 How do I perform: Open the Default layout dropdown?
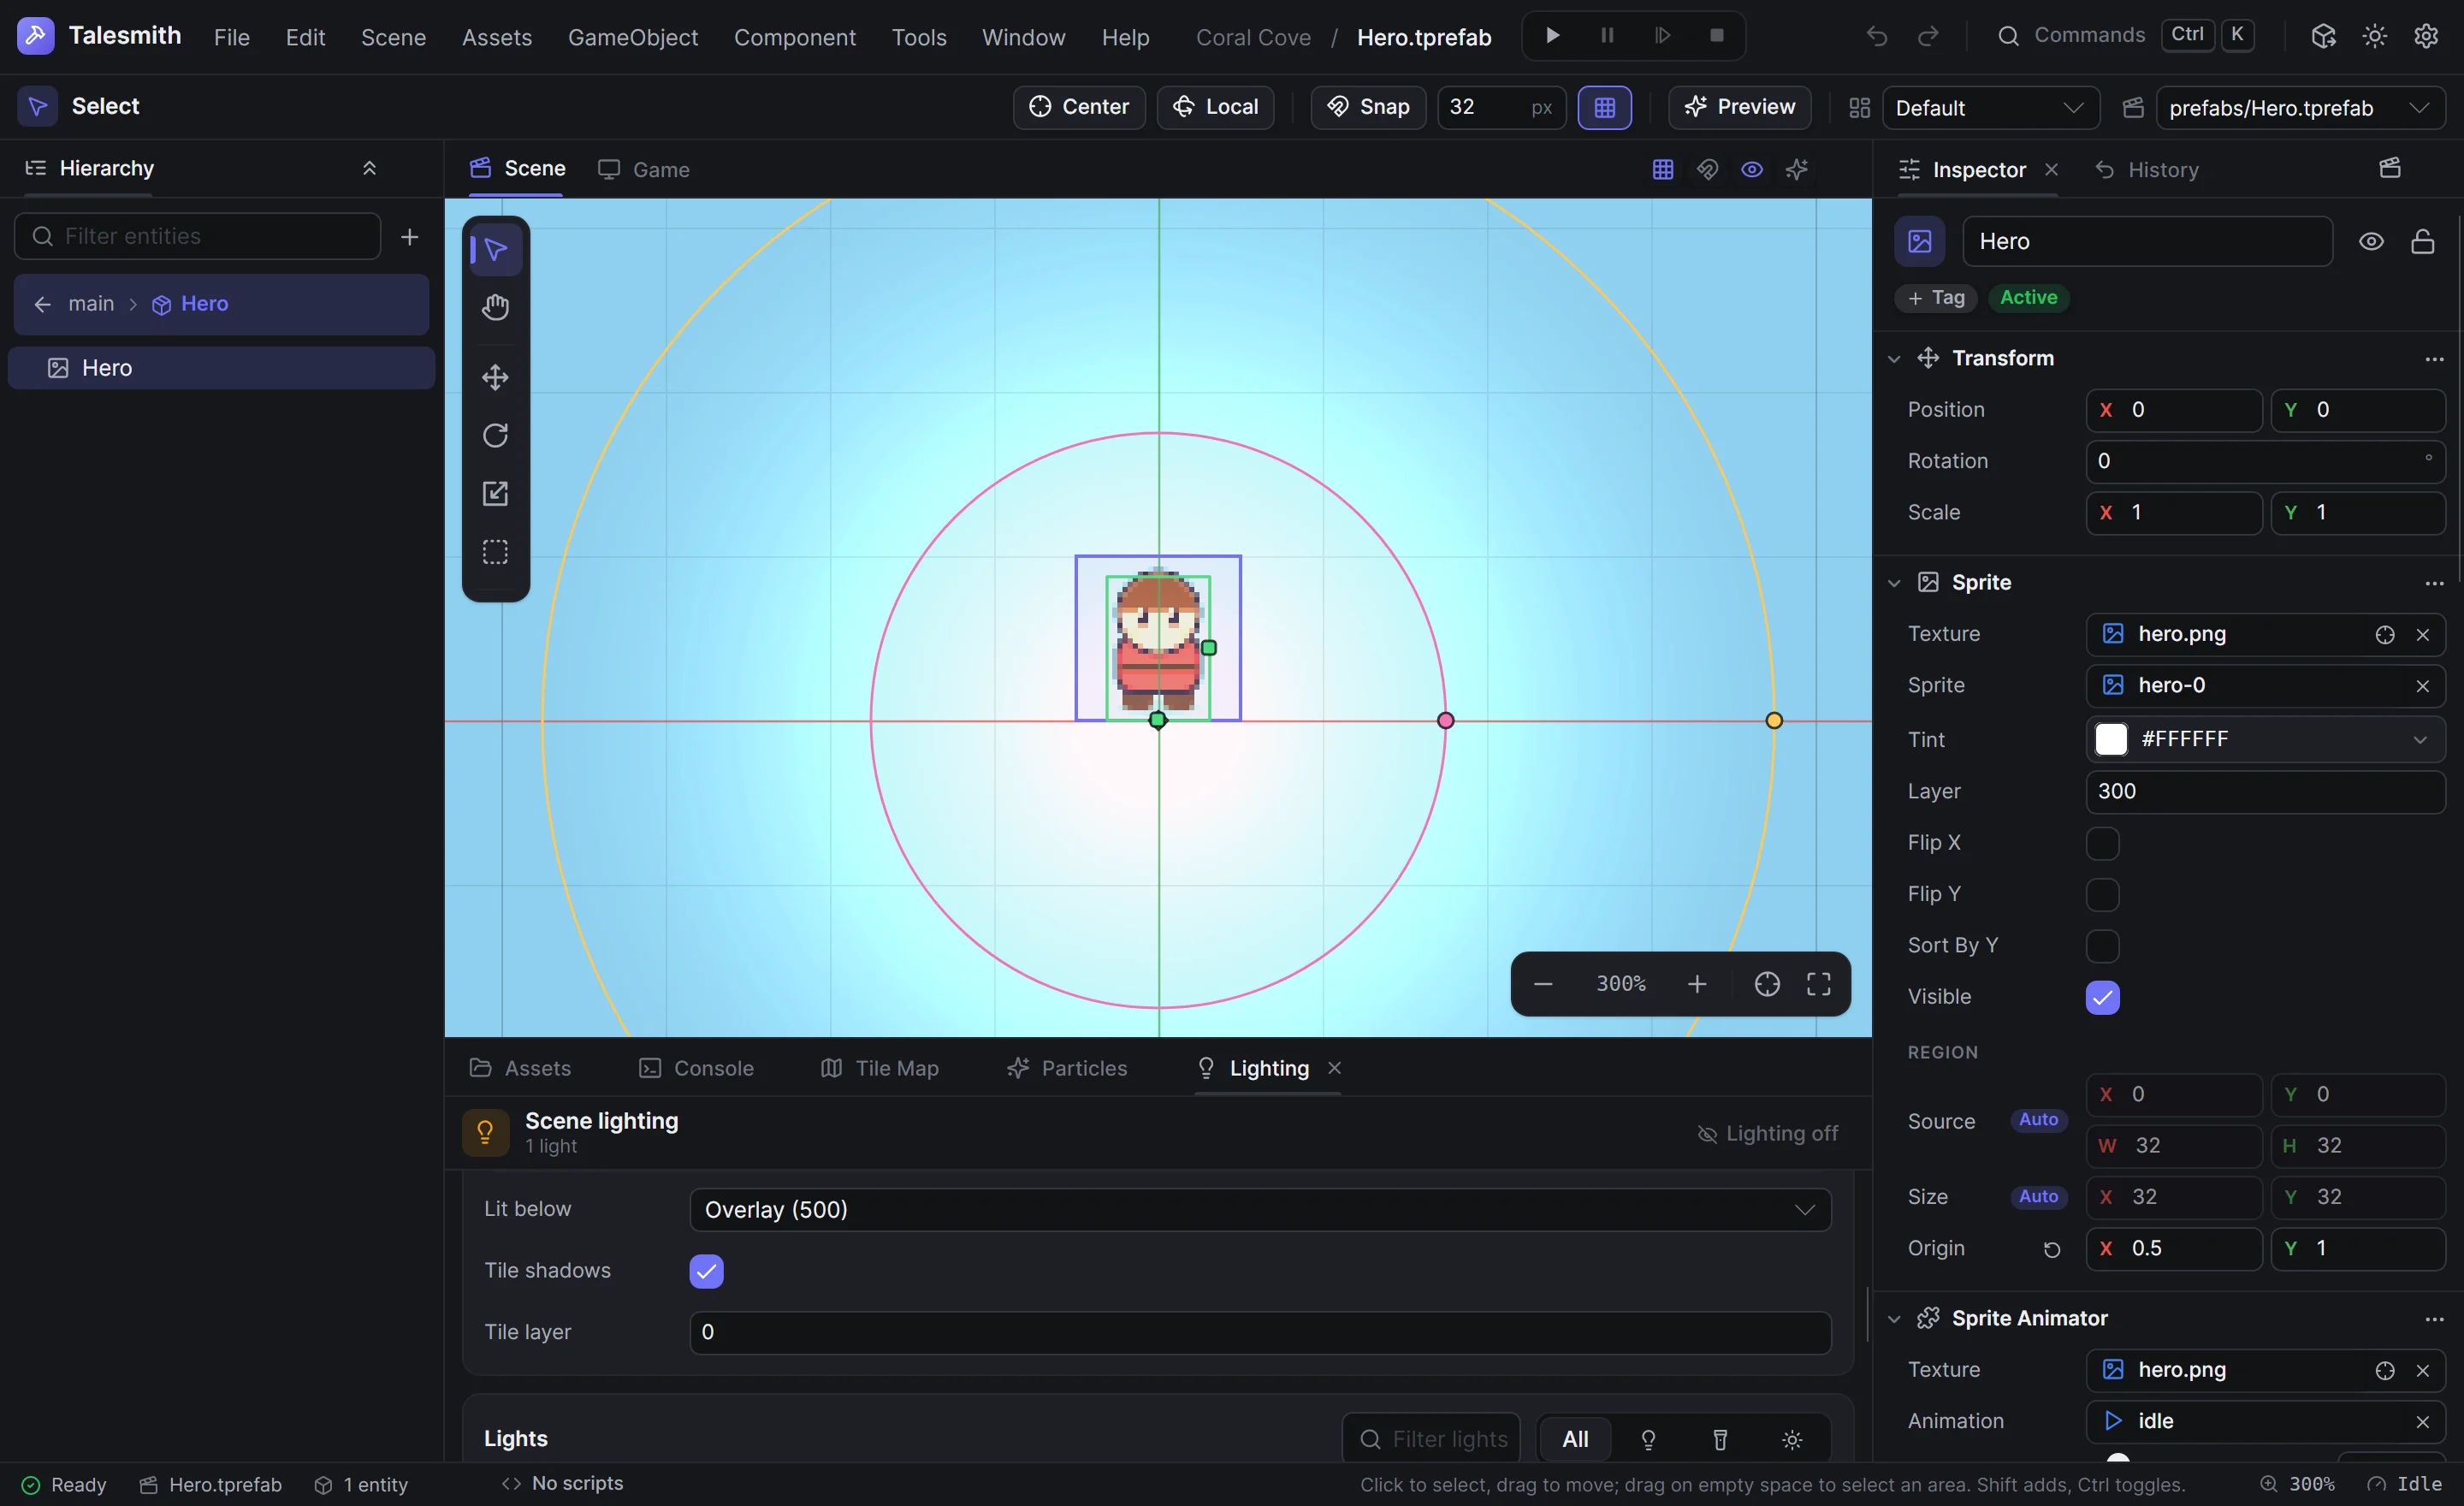click(1990, 108)
